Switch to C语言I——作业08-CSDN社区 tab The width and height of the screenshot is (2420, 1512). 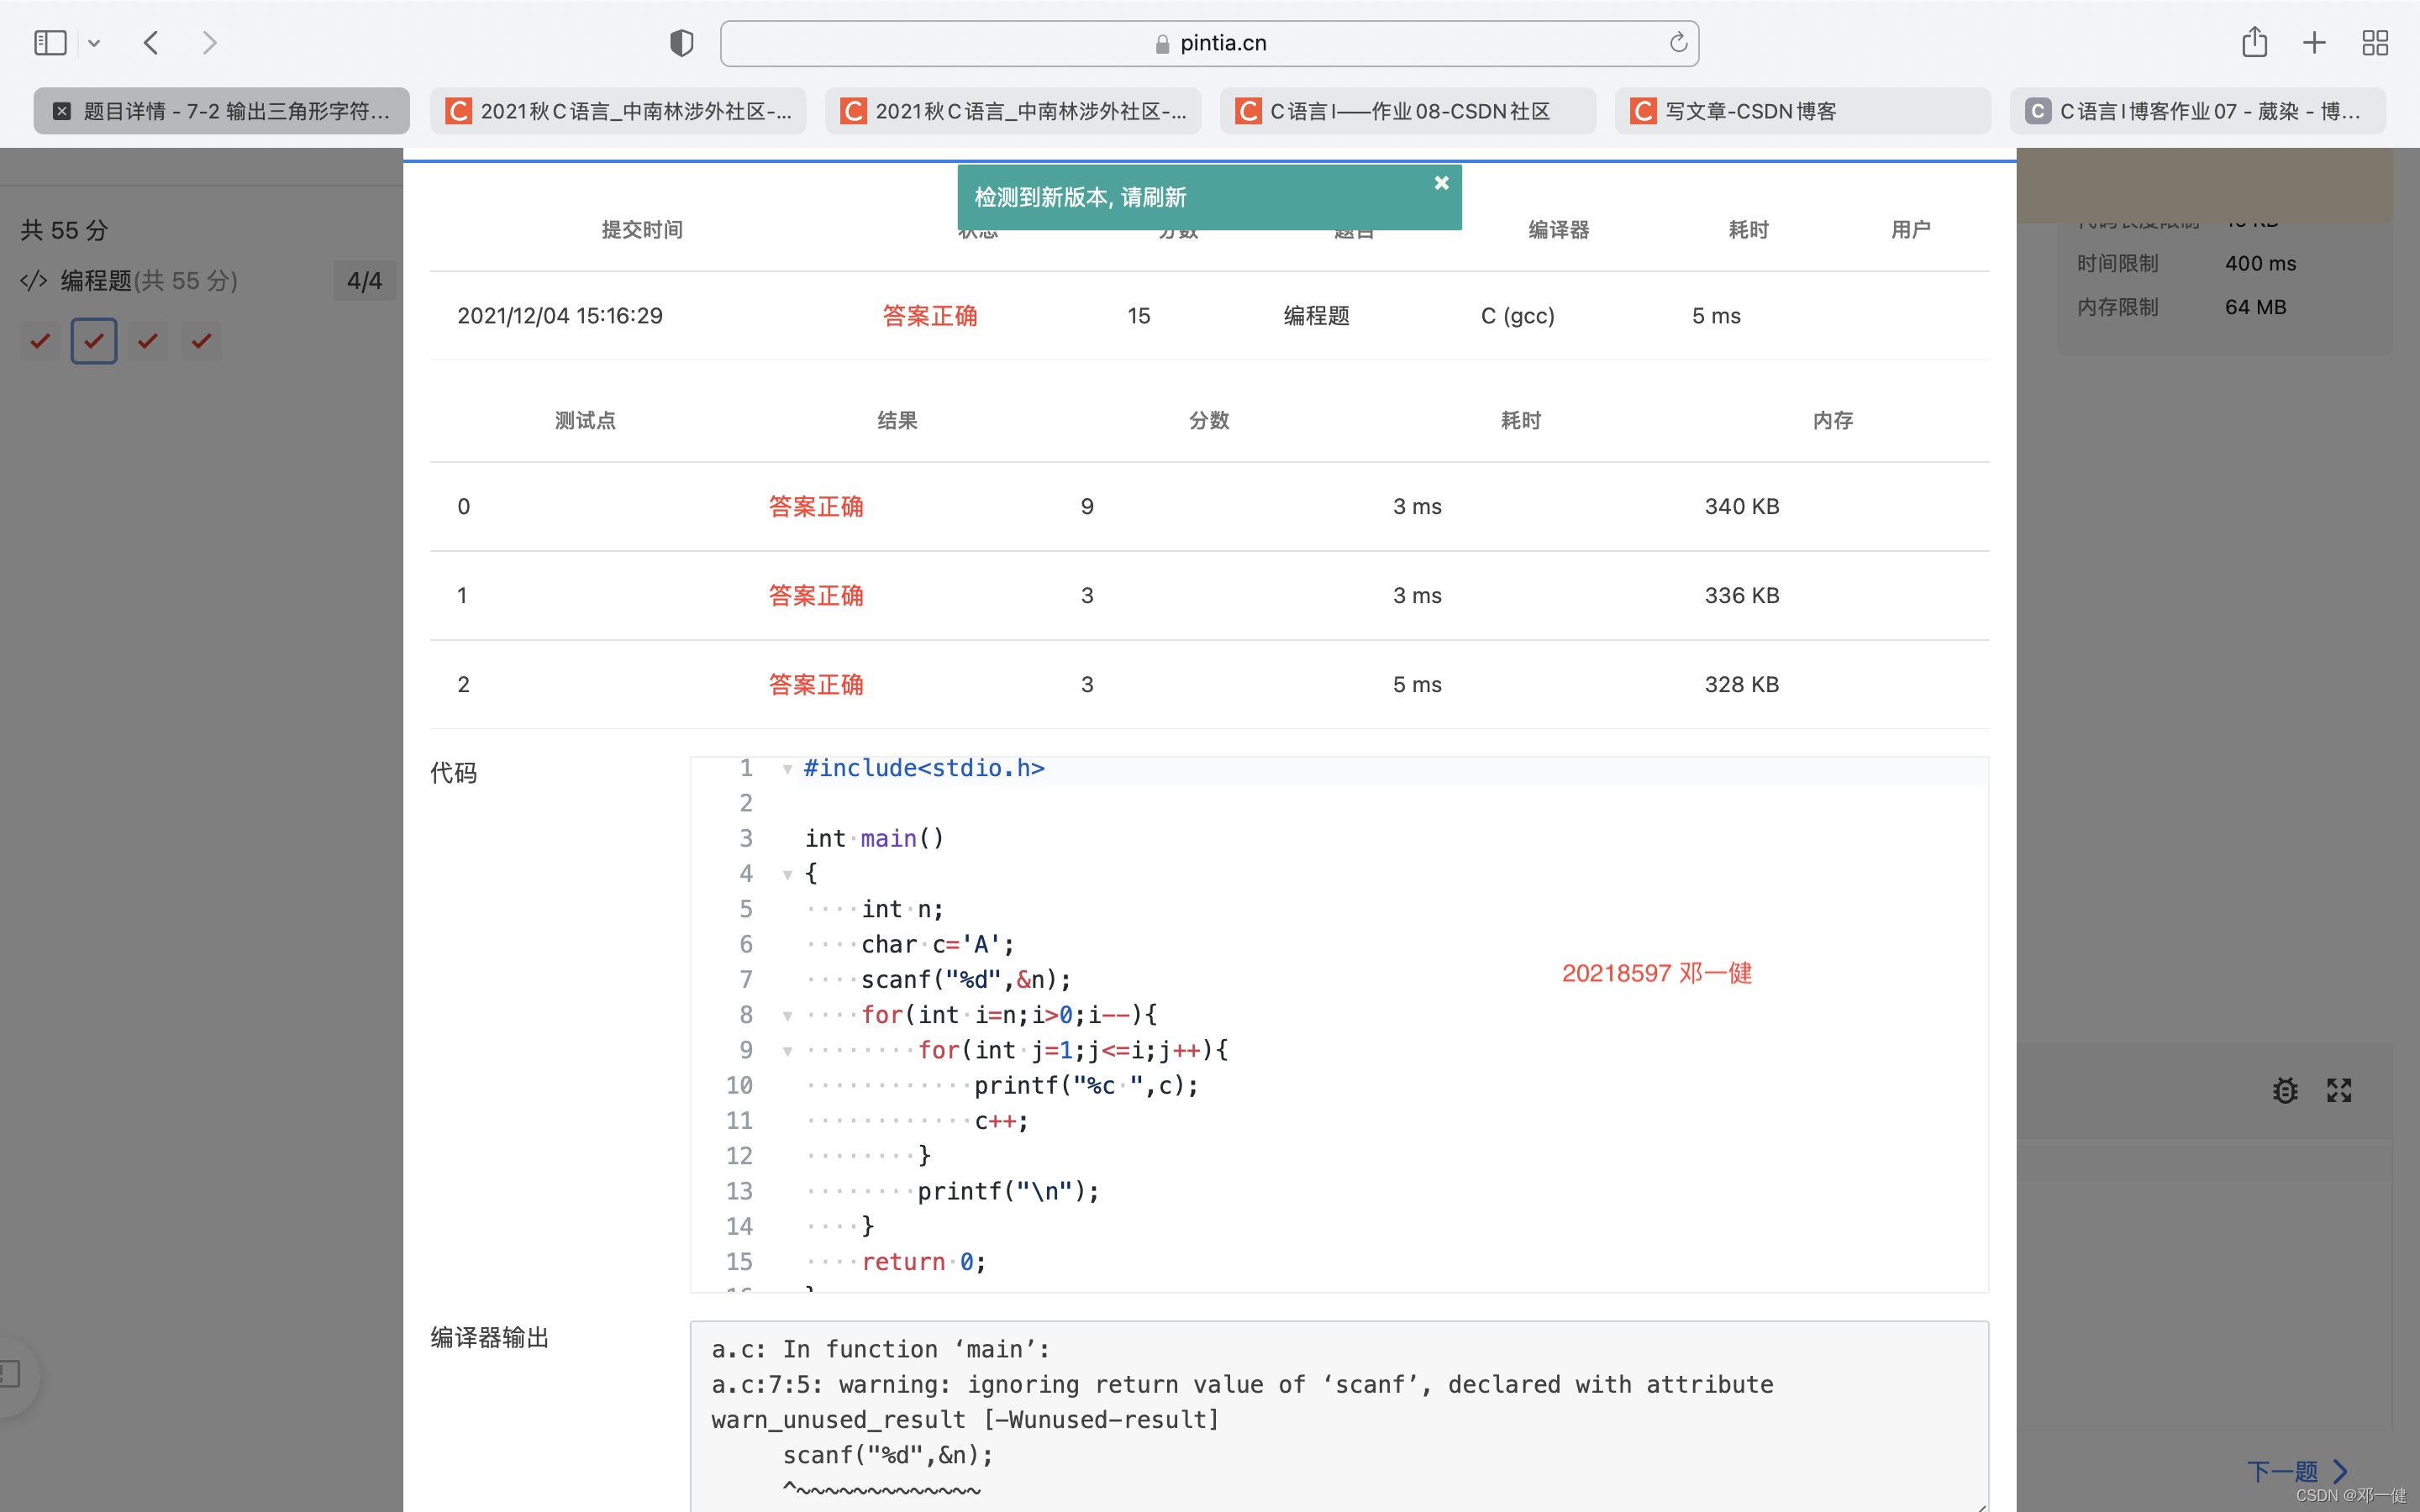coord(1408,111)
